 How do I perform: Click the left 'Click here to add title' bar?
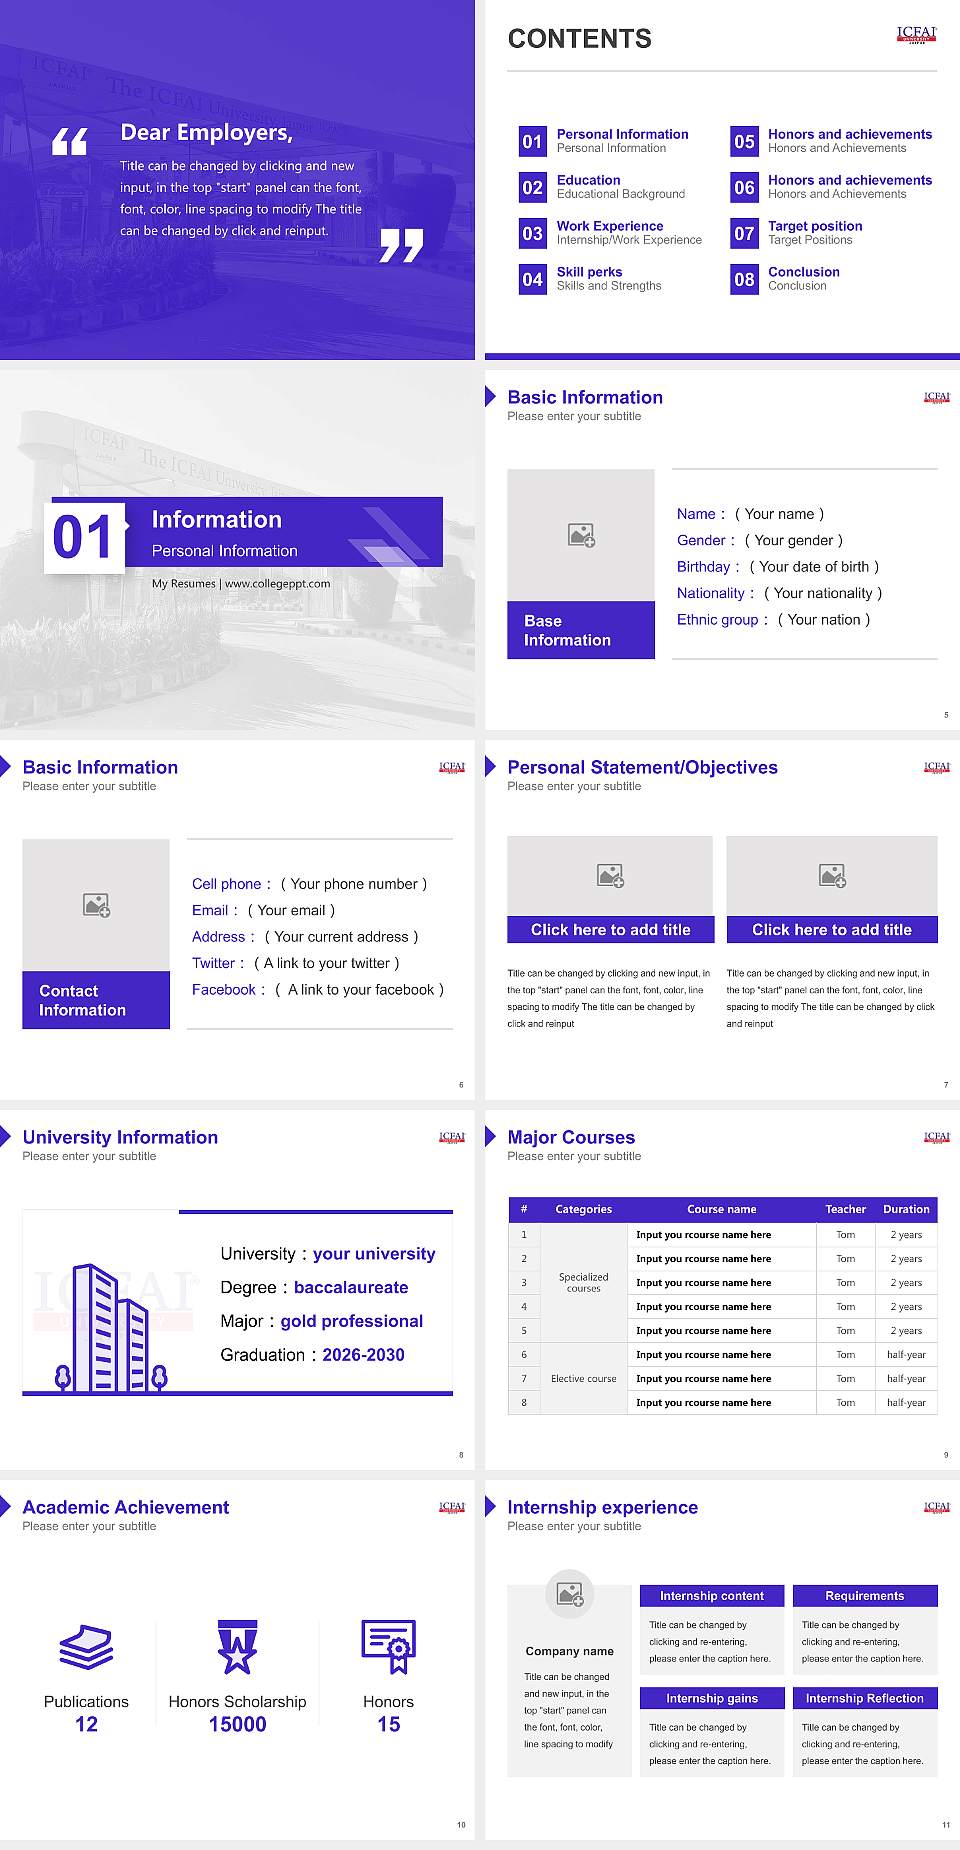pyautogui.click(x=610, y=930)
